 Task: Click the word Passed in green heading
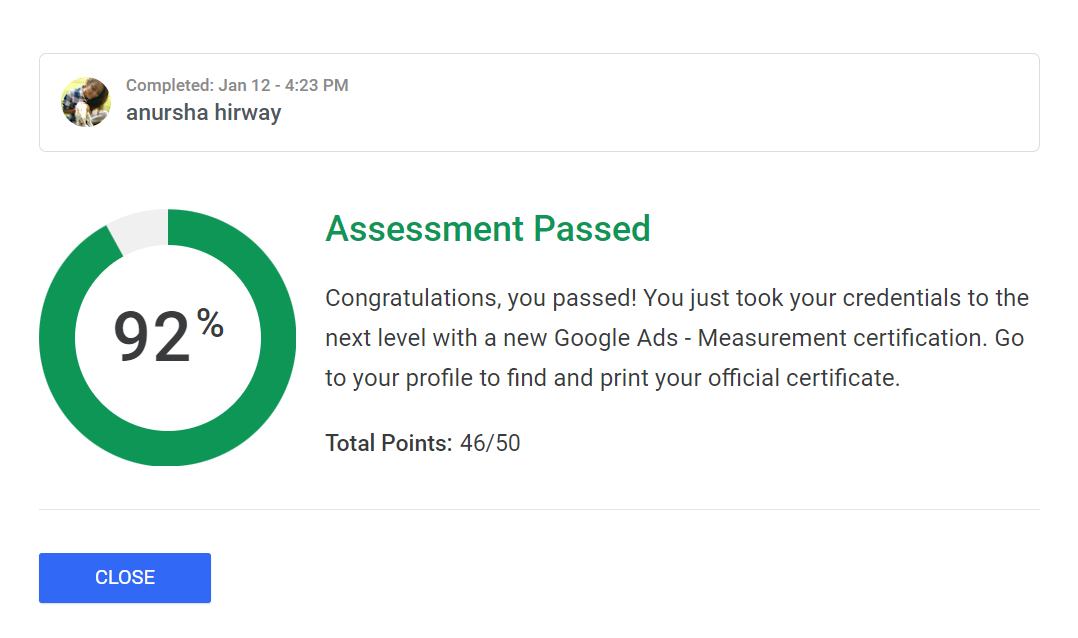coord(592,228)
